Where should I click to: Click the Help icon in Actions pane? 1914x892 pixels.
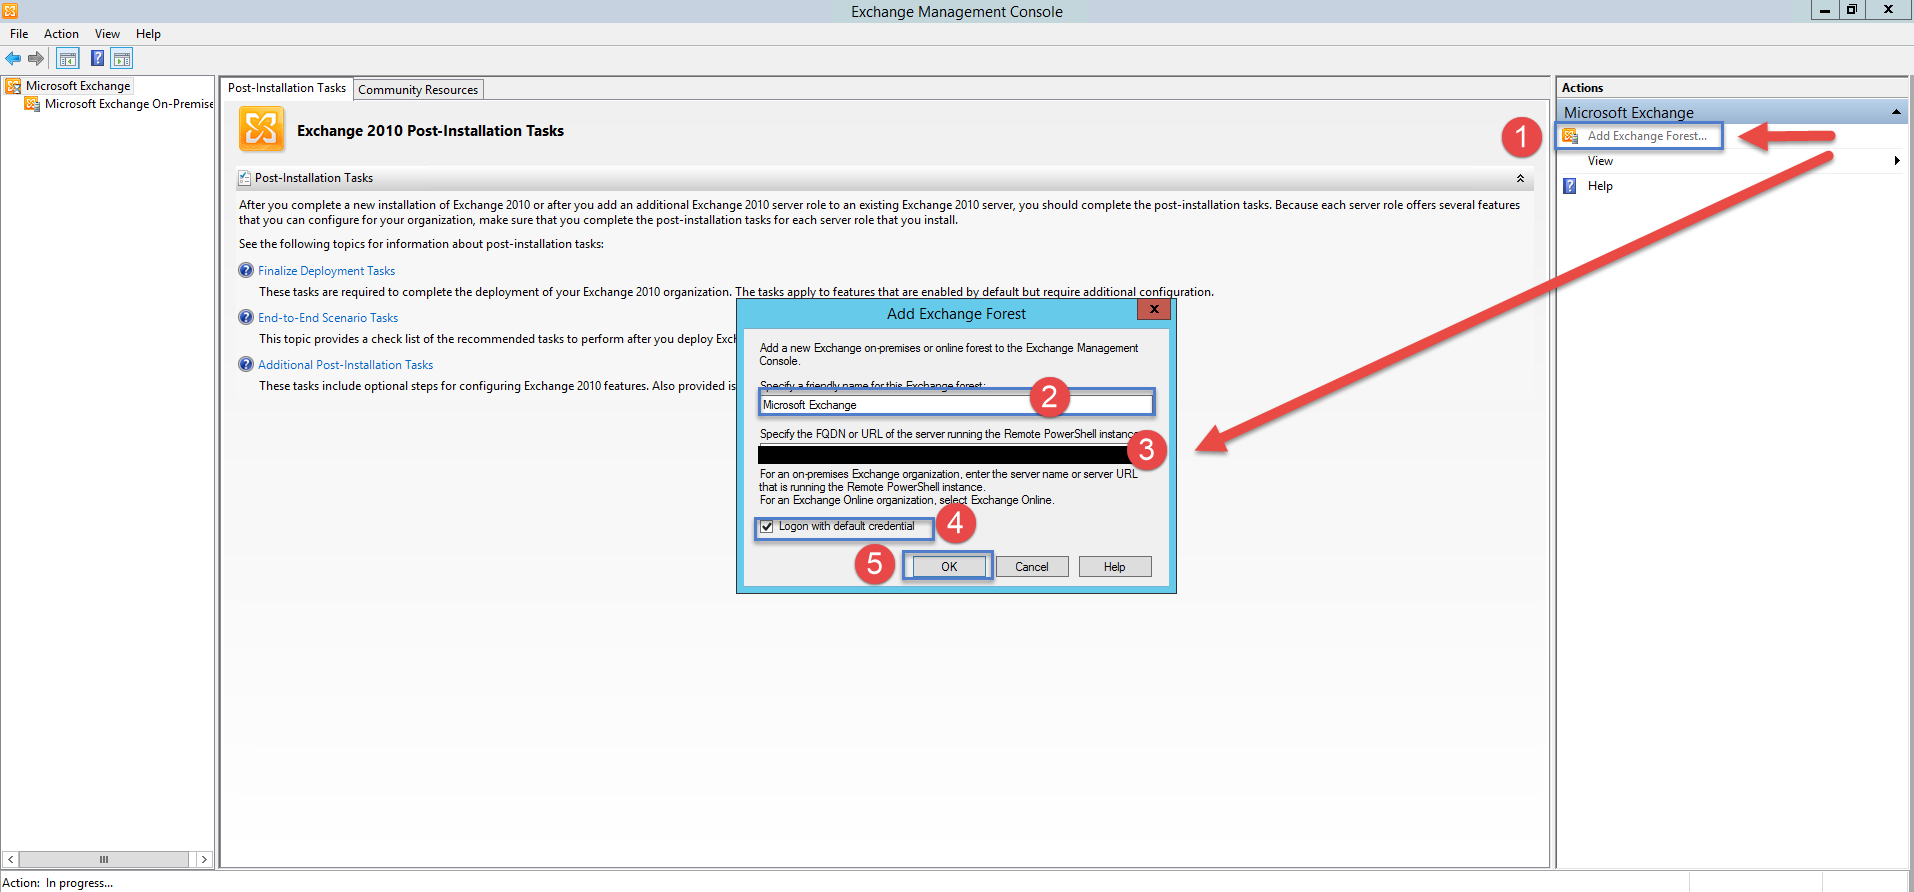(1570, 186)
